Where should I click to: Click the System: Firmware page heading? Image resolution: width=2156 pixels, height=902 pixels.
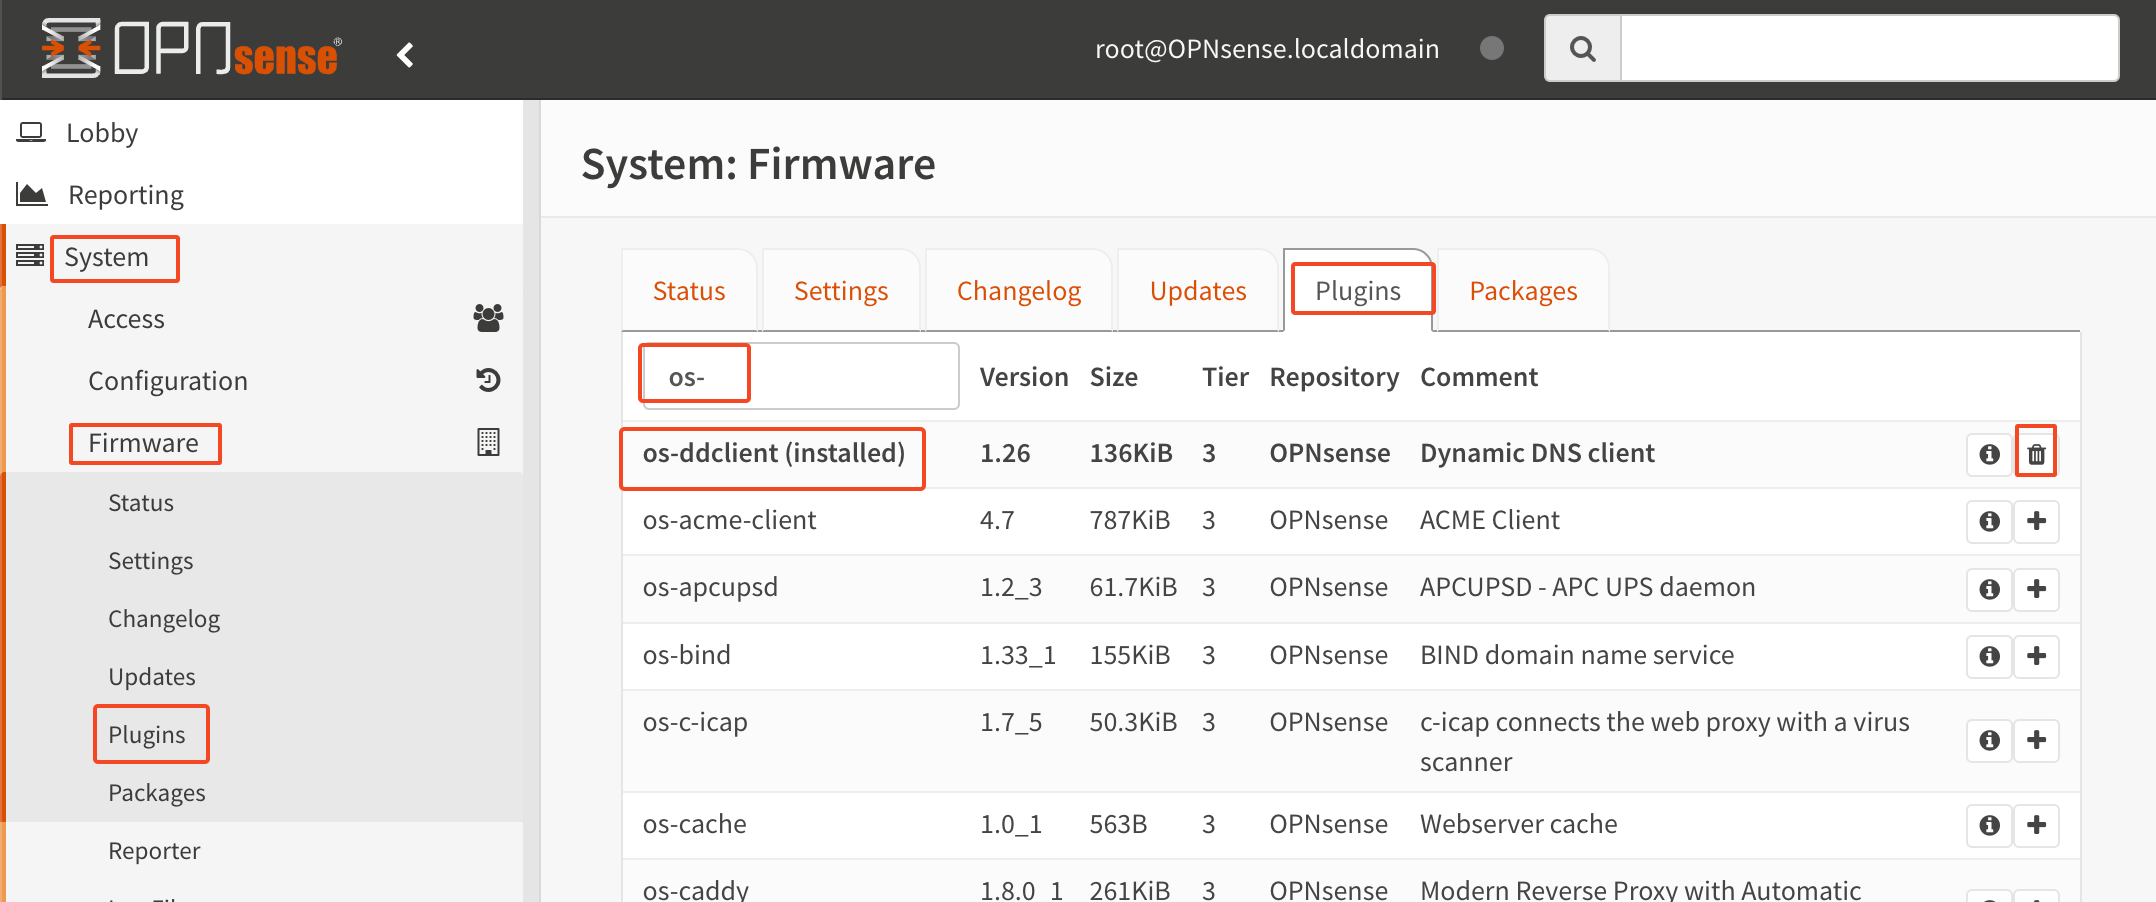pos(758,164)
